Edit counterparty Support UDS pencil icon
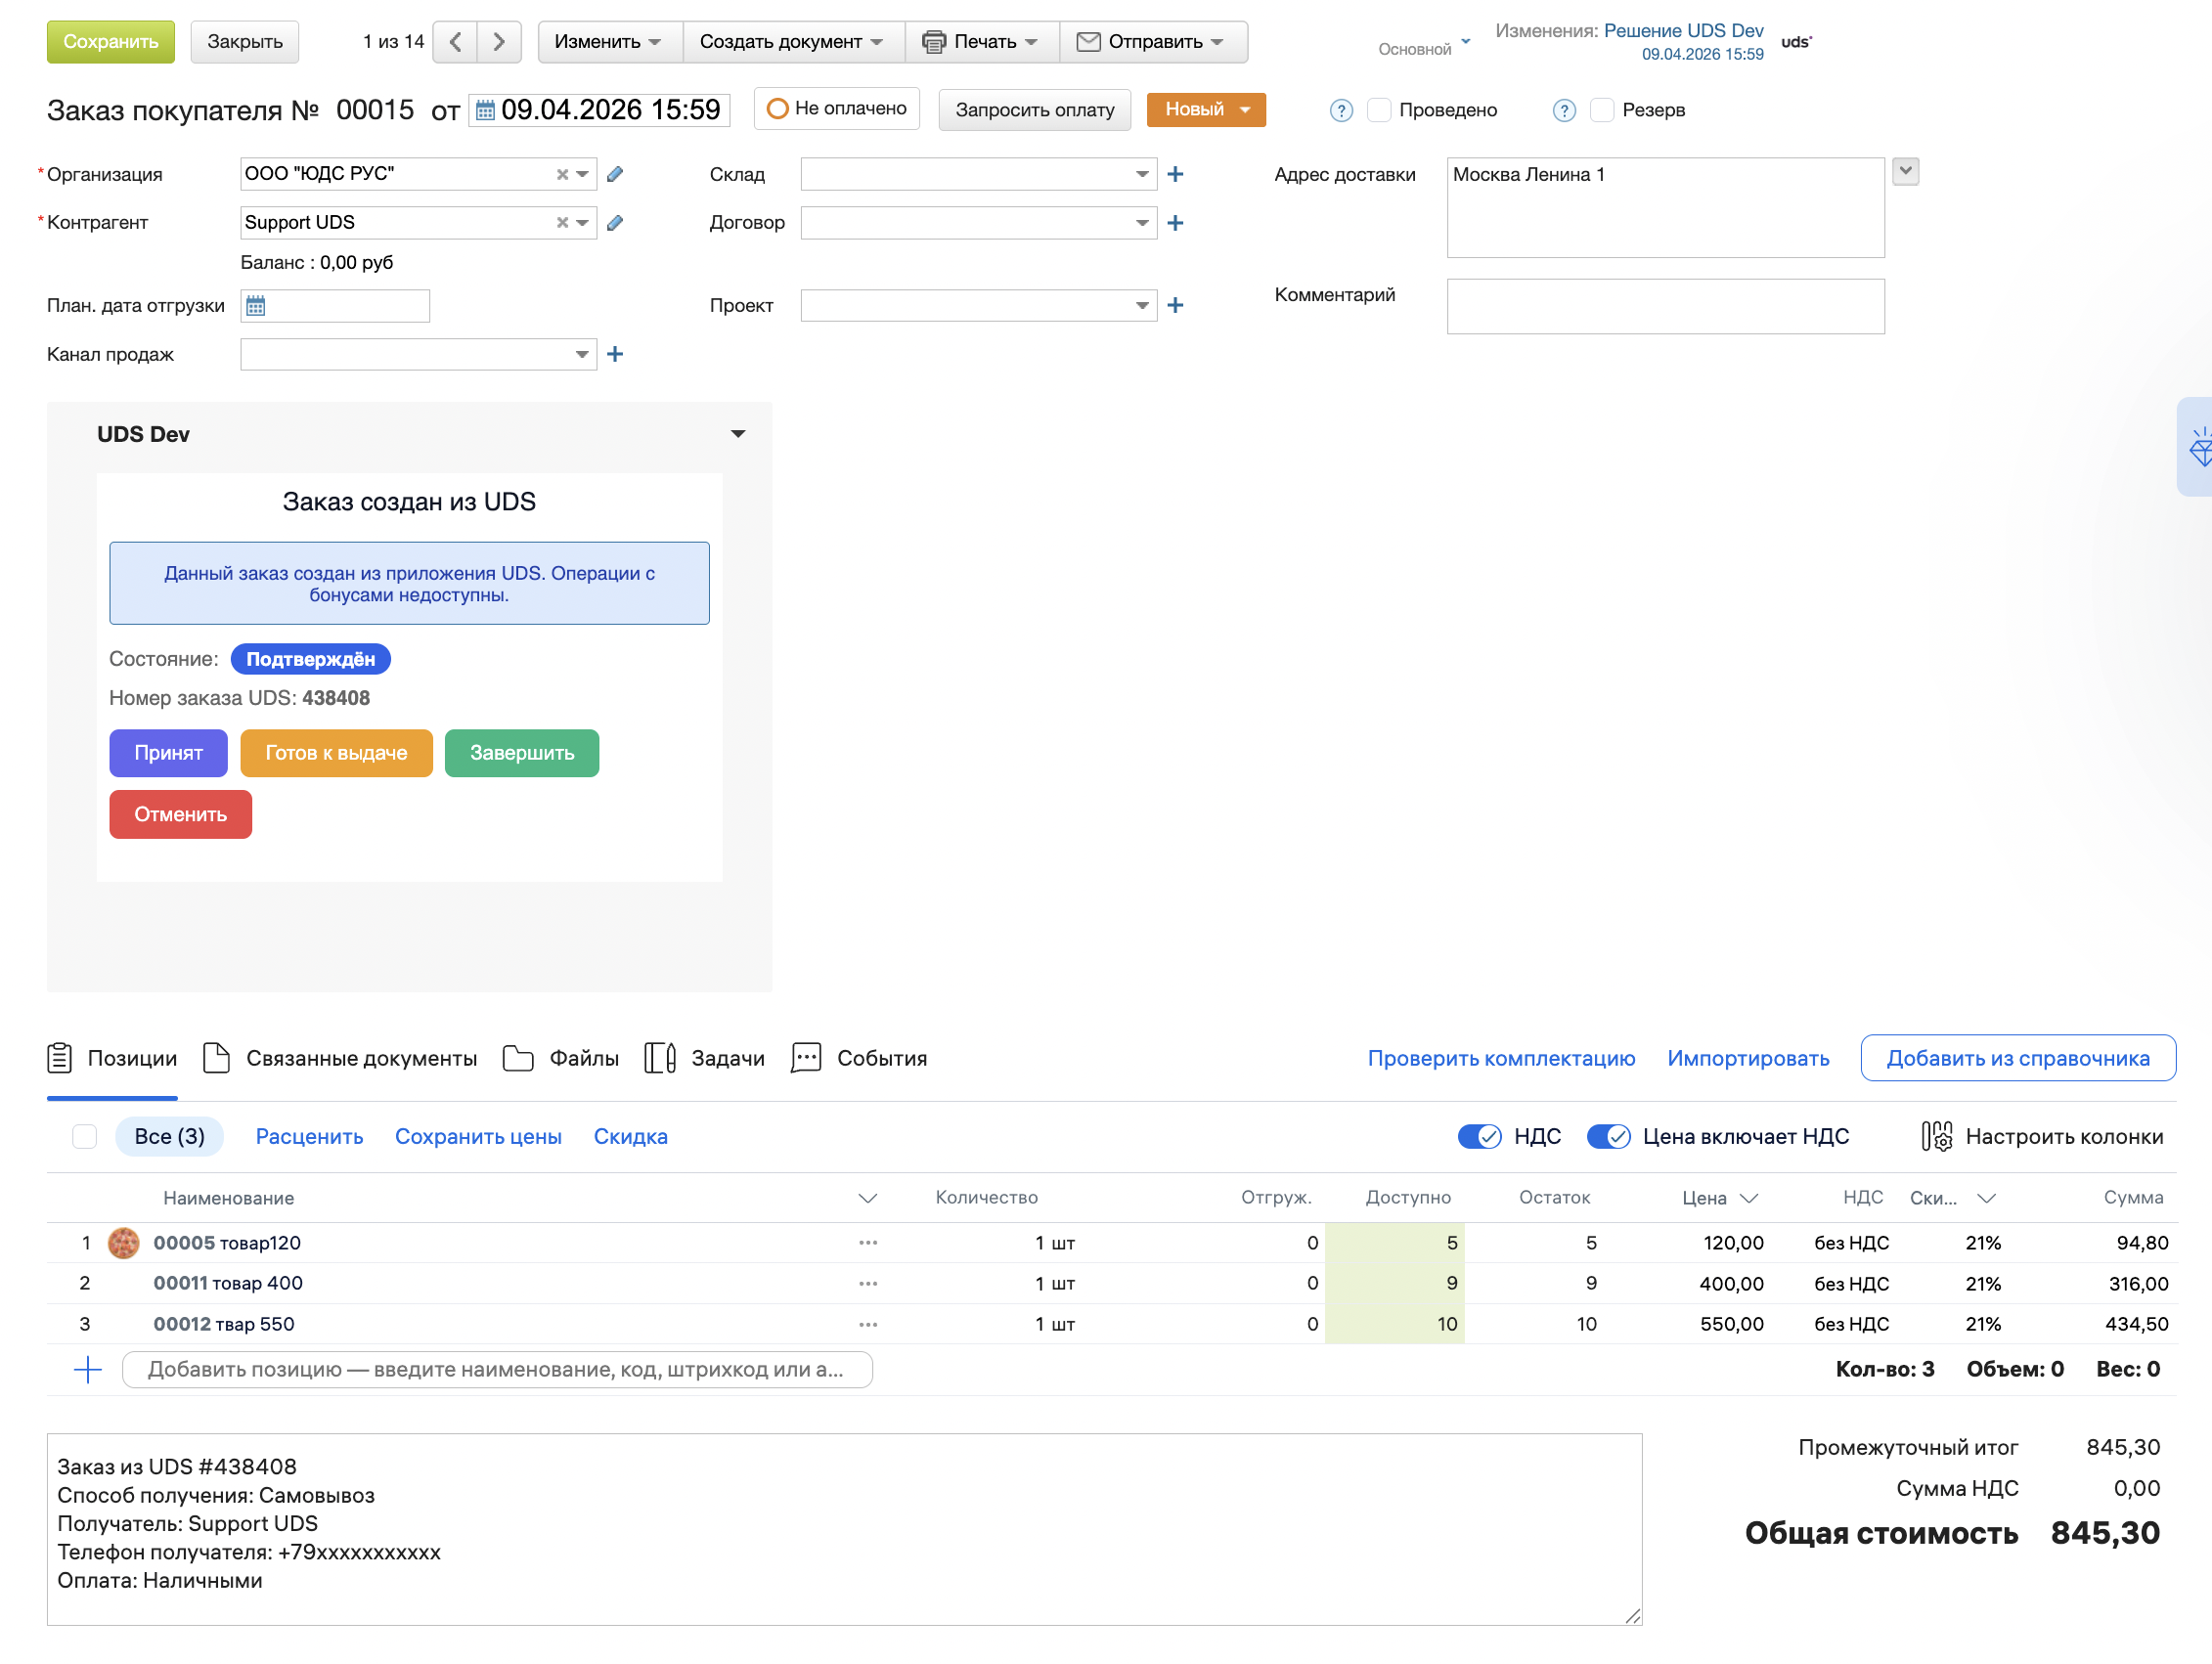The image size is (2212, 1664). point(615,223)
